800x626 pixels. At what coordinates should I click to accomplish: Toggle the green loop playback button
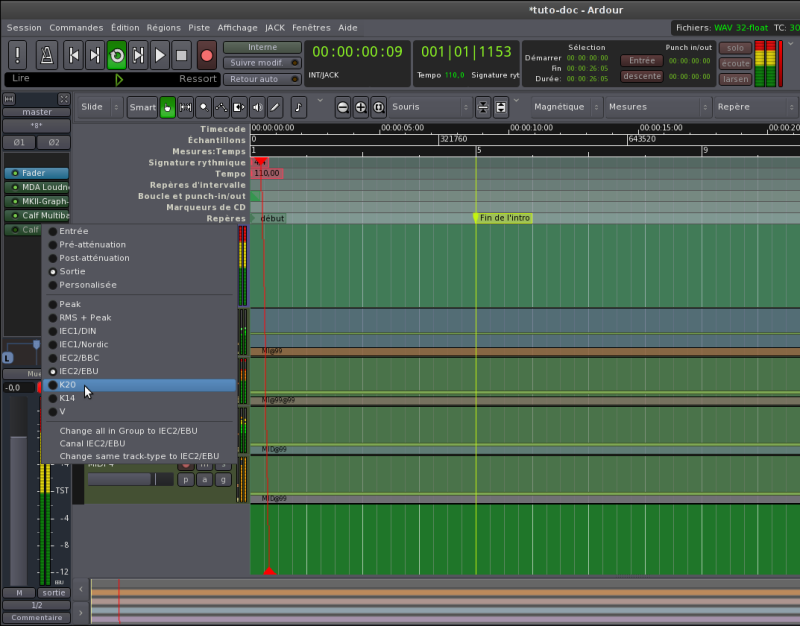point(116,54)
